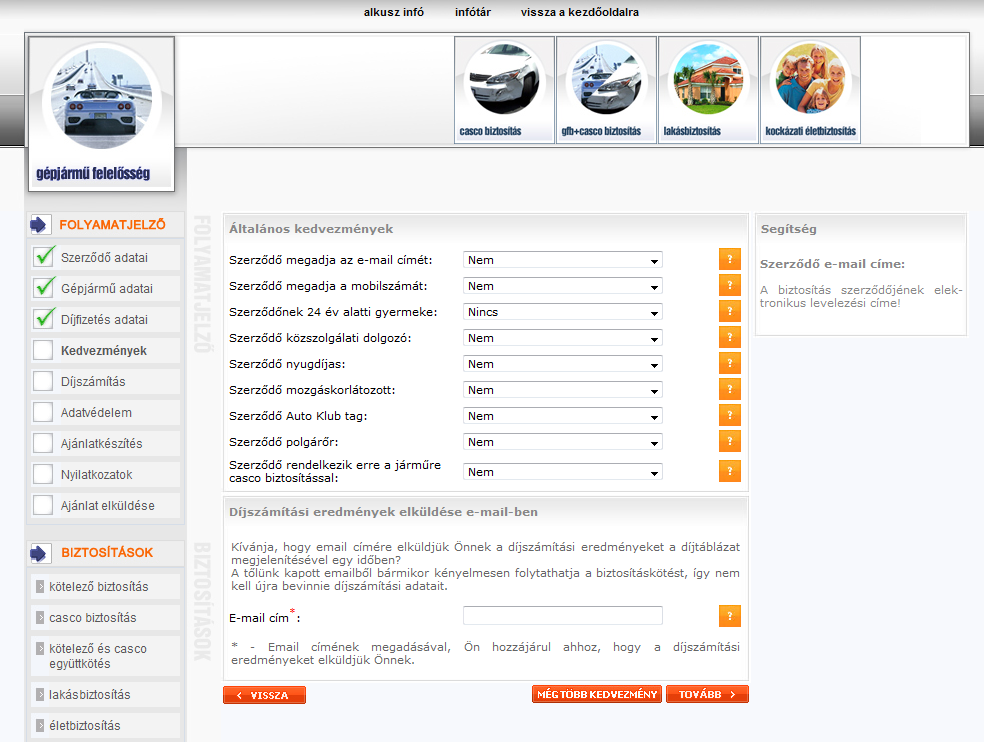984x742 pixels.
Task: Open infótár top menu
Action: [x=473, y=12]
